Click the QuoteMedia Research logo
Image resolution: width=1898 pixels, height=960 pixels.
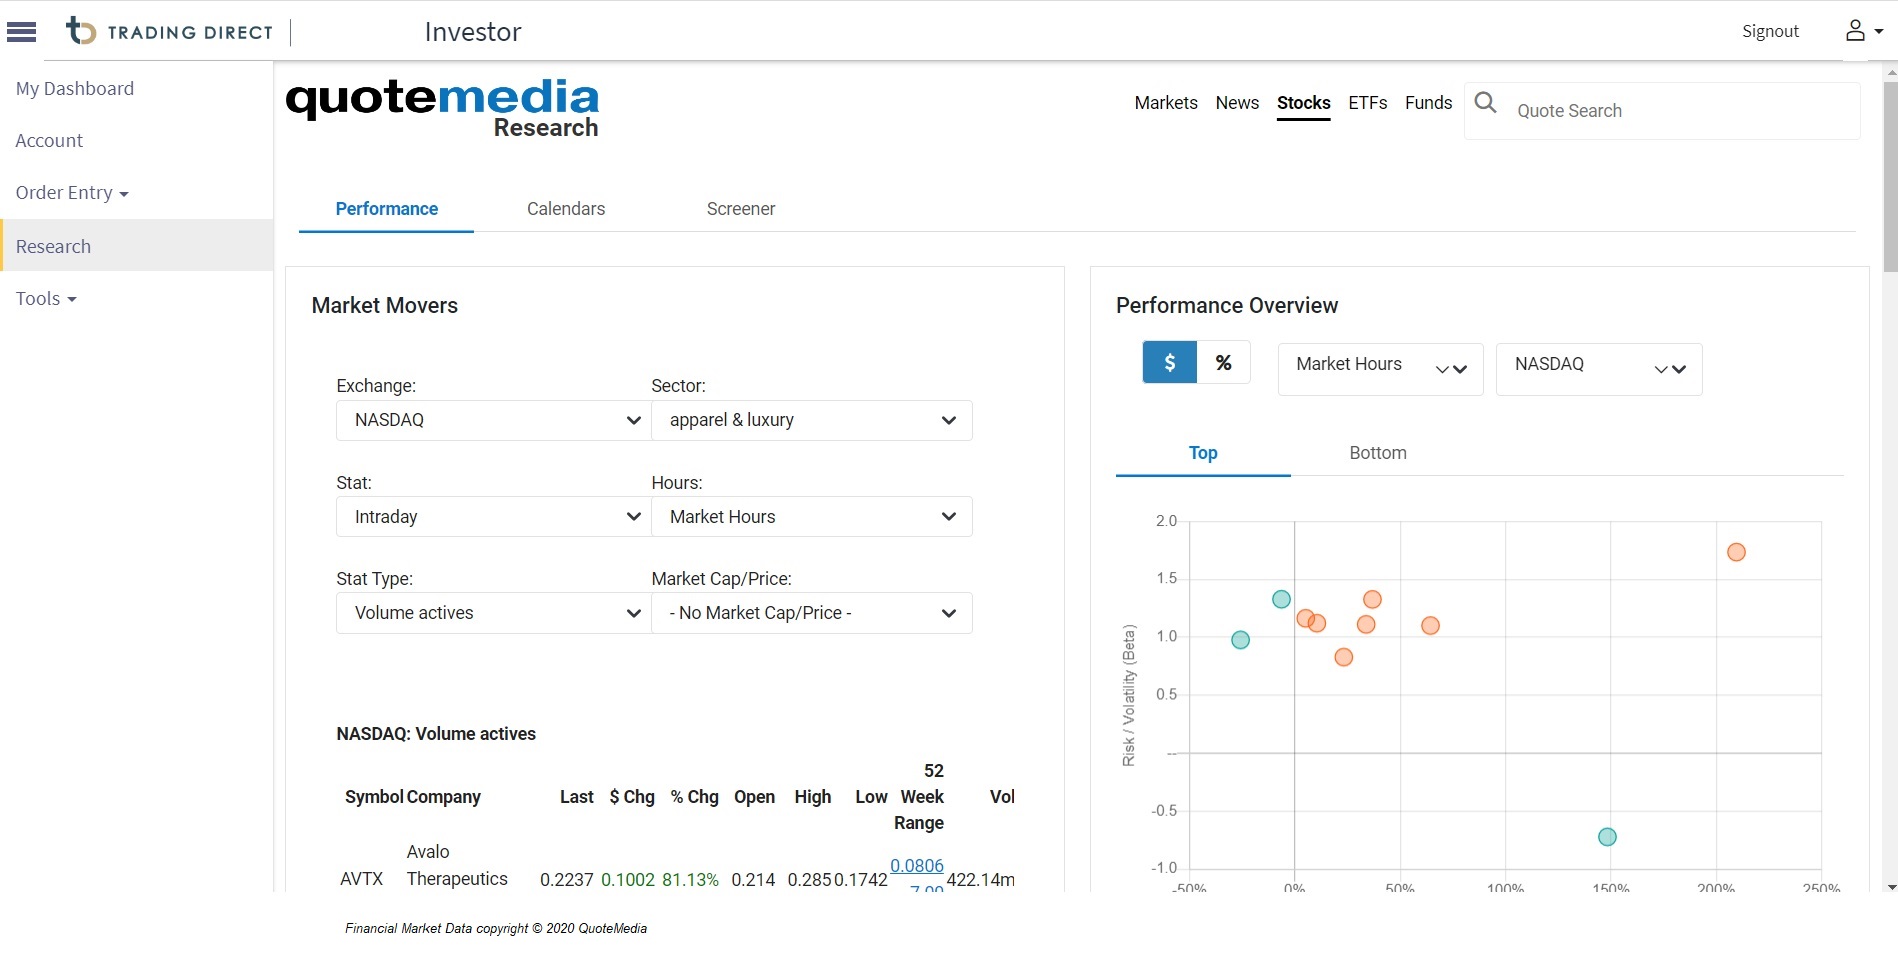[442, 108]
